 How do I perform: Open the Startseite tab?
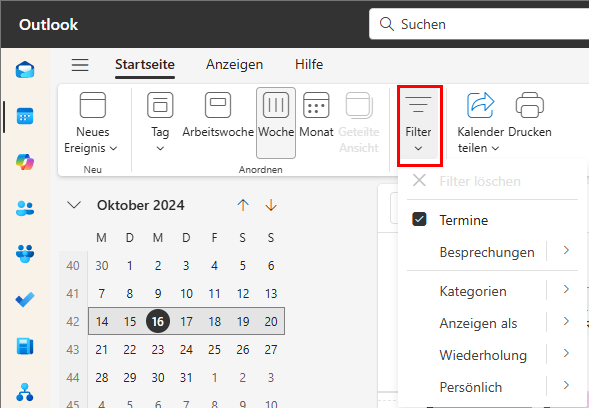(145, 65)
